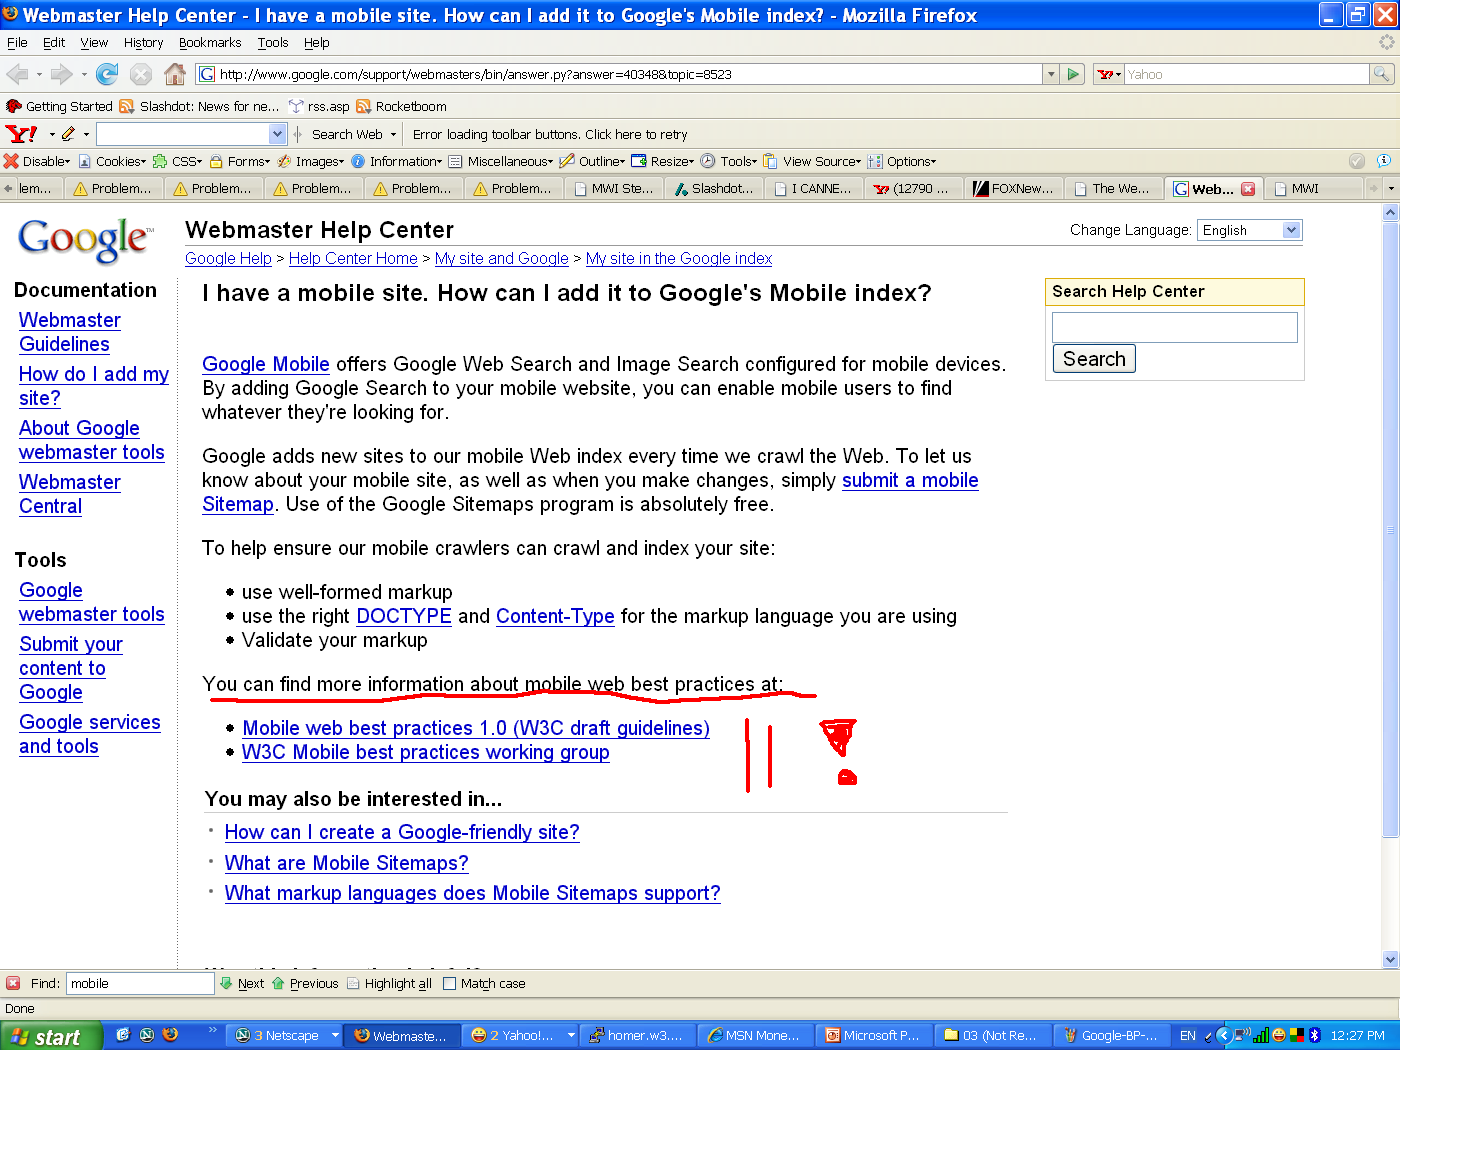Screen dimensions: 1465x1154
Task: Open the URL bar history dropdown arrow
Action: coord(1051,74)
